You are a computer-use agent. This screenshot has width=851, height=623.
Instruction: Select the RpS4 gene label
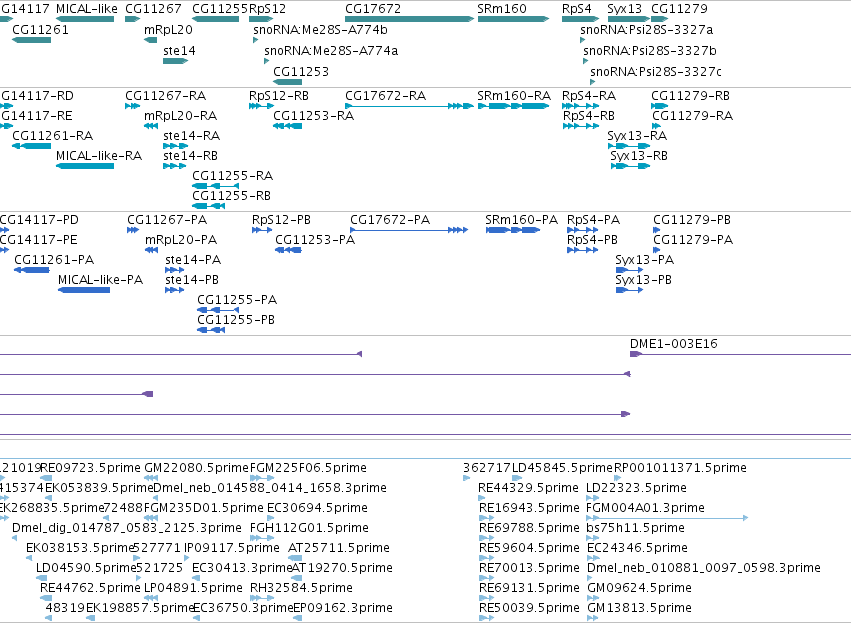point(576,9)
